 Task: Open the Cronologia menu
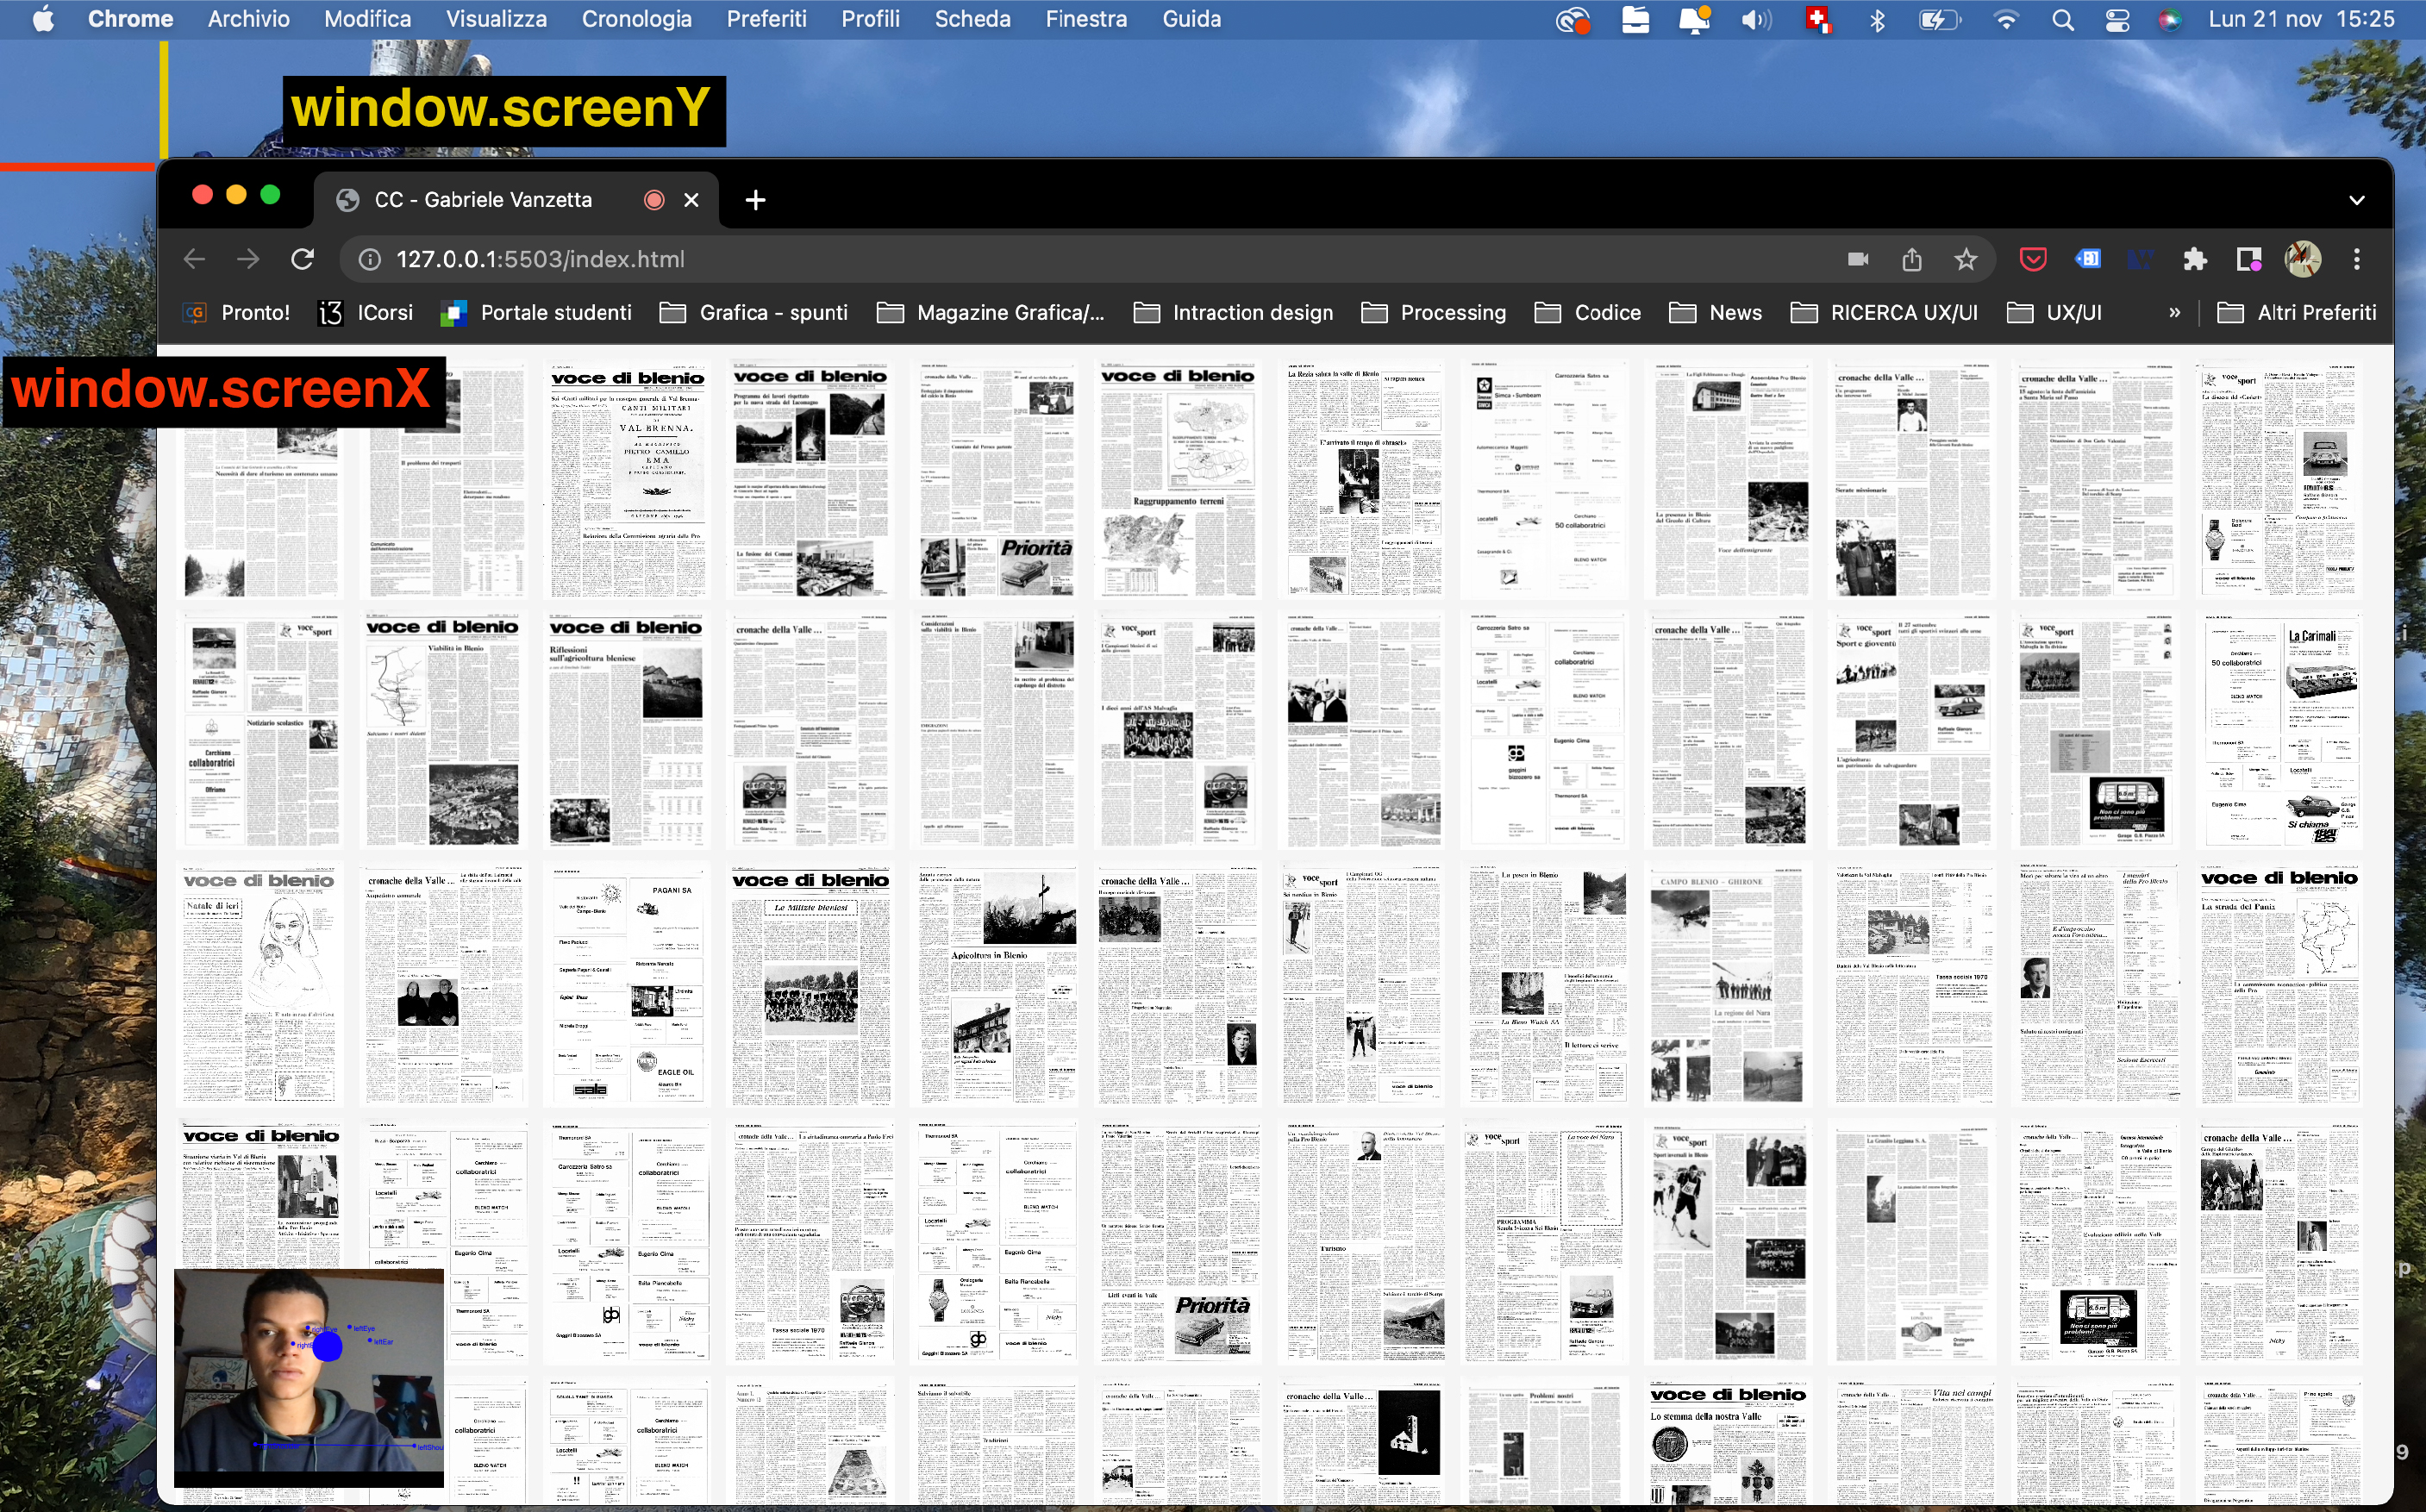637,19
